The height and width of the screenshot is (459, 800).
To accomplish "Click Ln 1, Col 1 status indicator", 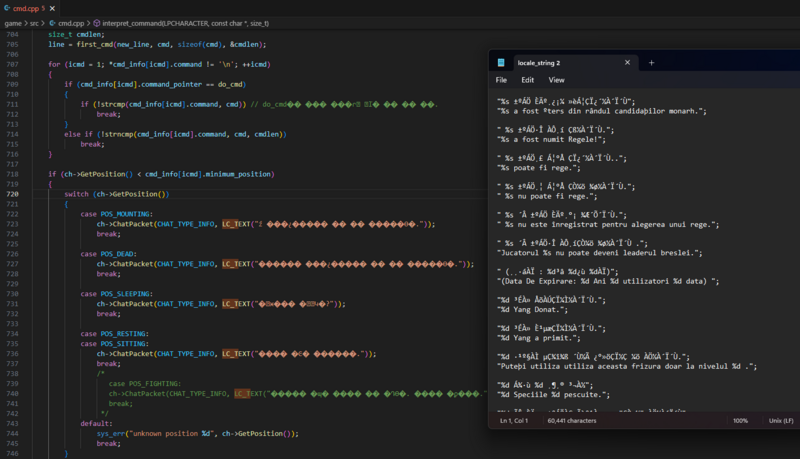I will pos(514,421).
